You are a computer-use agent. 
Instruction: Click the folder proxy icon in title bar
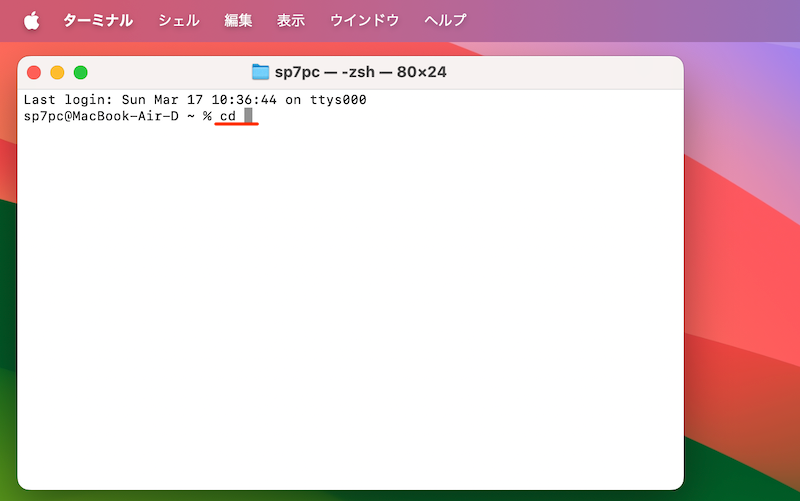tap(261, 72)
